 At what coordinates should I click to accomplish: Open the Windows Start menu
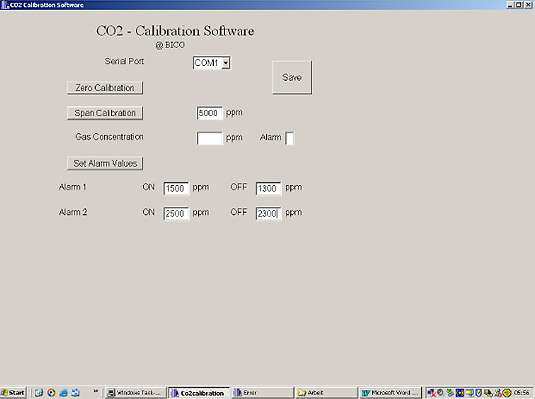click(x=13, y=393)
